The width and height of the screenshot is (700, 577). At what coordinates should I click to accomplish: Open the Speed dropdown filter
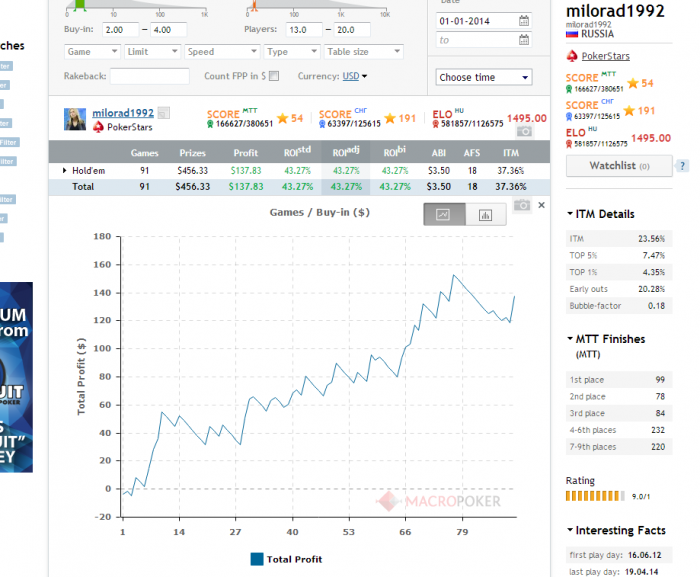(x=222, y=52)
